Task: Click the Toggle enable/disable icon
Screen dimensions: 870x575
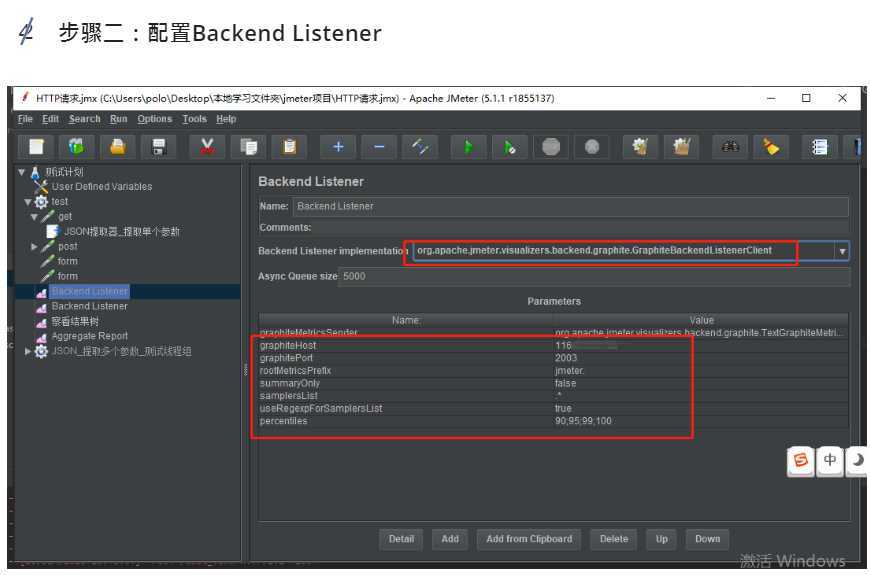Action: 420,147
